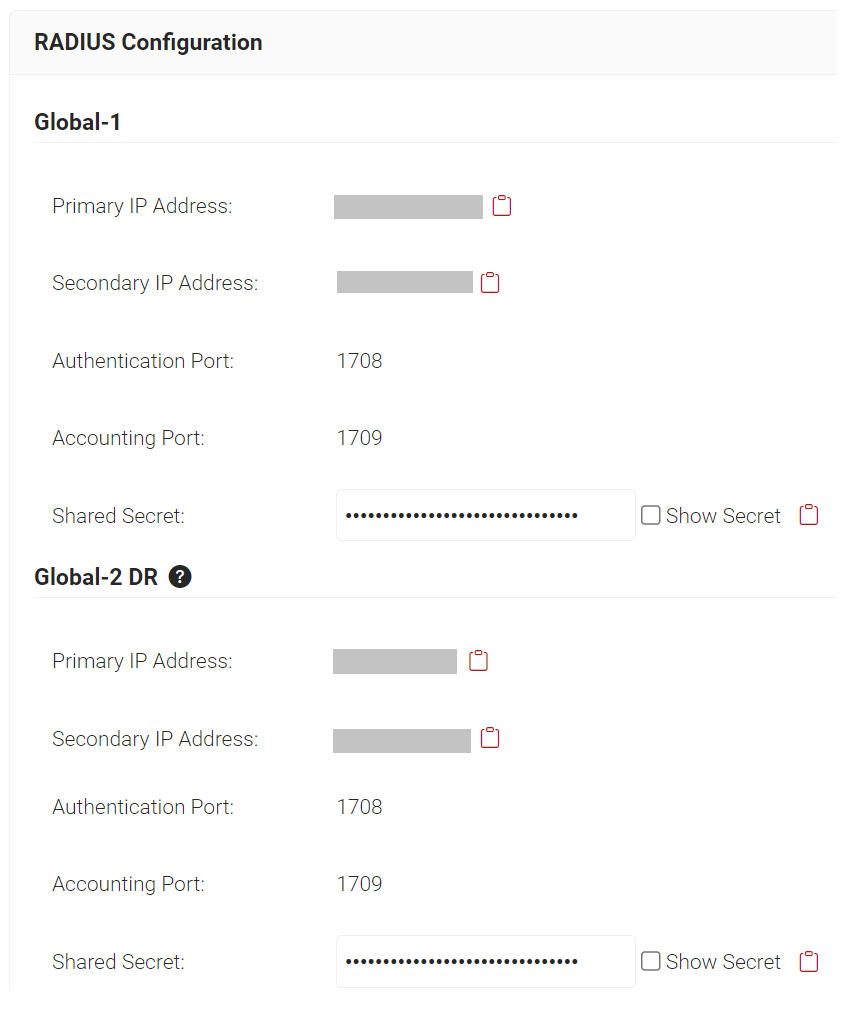Copy the Global-2 DR primary IP address

[x=479, y=661]
